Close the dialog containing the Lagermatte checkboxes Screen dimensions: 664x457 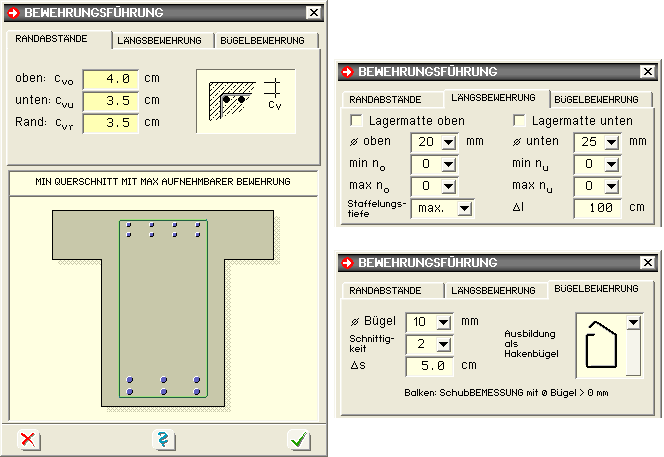pyautogui.click(x=650, y=72)
